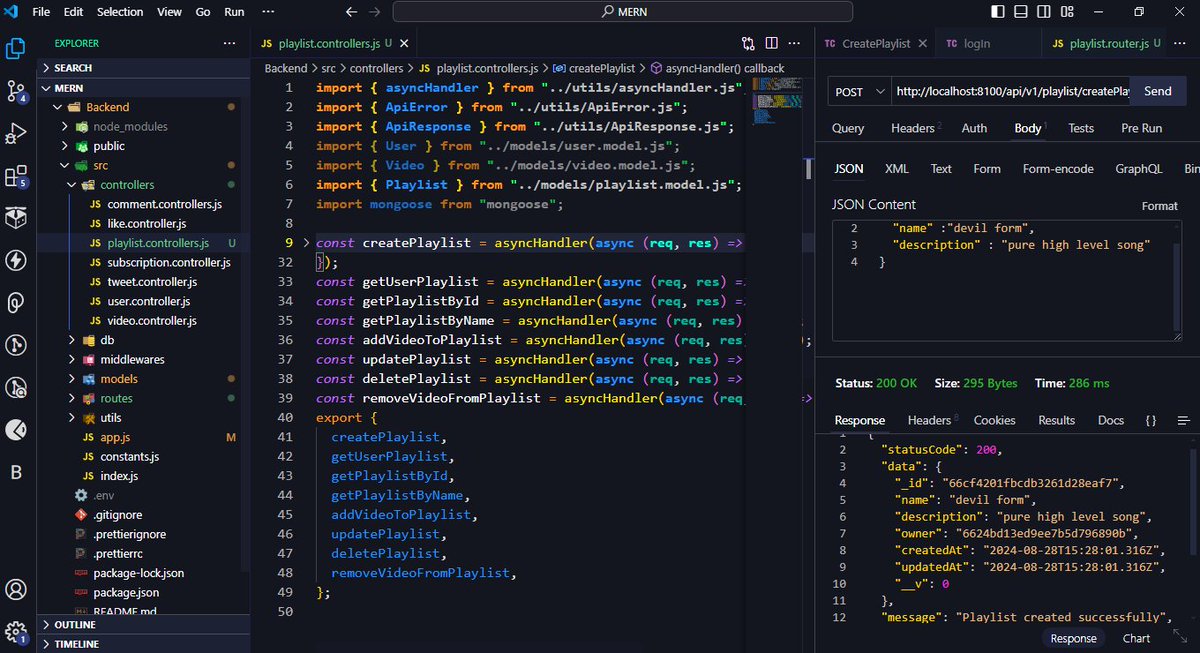Split the editor to the right
The height and width of the screenshot is (653, 1200).
pos(771,44)
